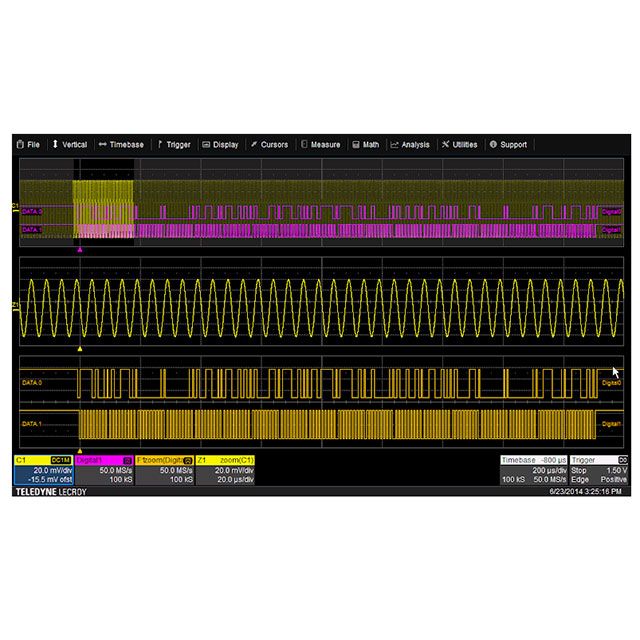Image resolution: width=640 pixels, height=640 pixels.
Task: Open the Trigger descriptor box
Action: pos(598,470)
